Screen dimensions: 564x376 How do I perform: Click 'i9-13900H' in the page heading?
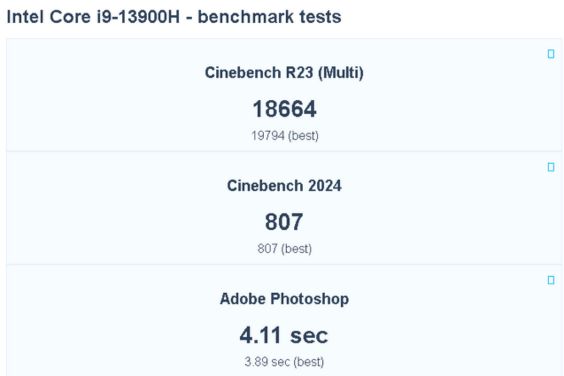coord(138,17)
